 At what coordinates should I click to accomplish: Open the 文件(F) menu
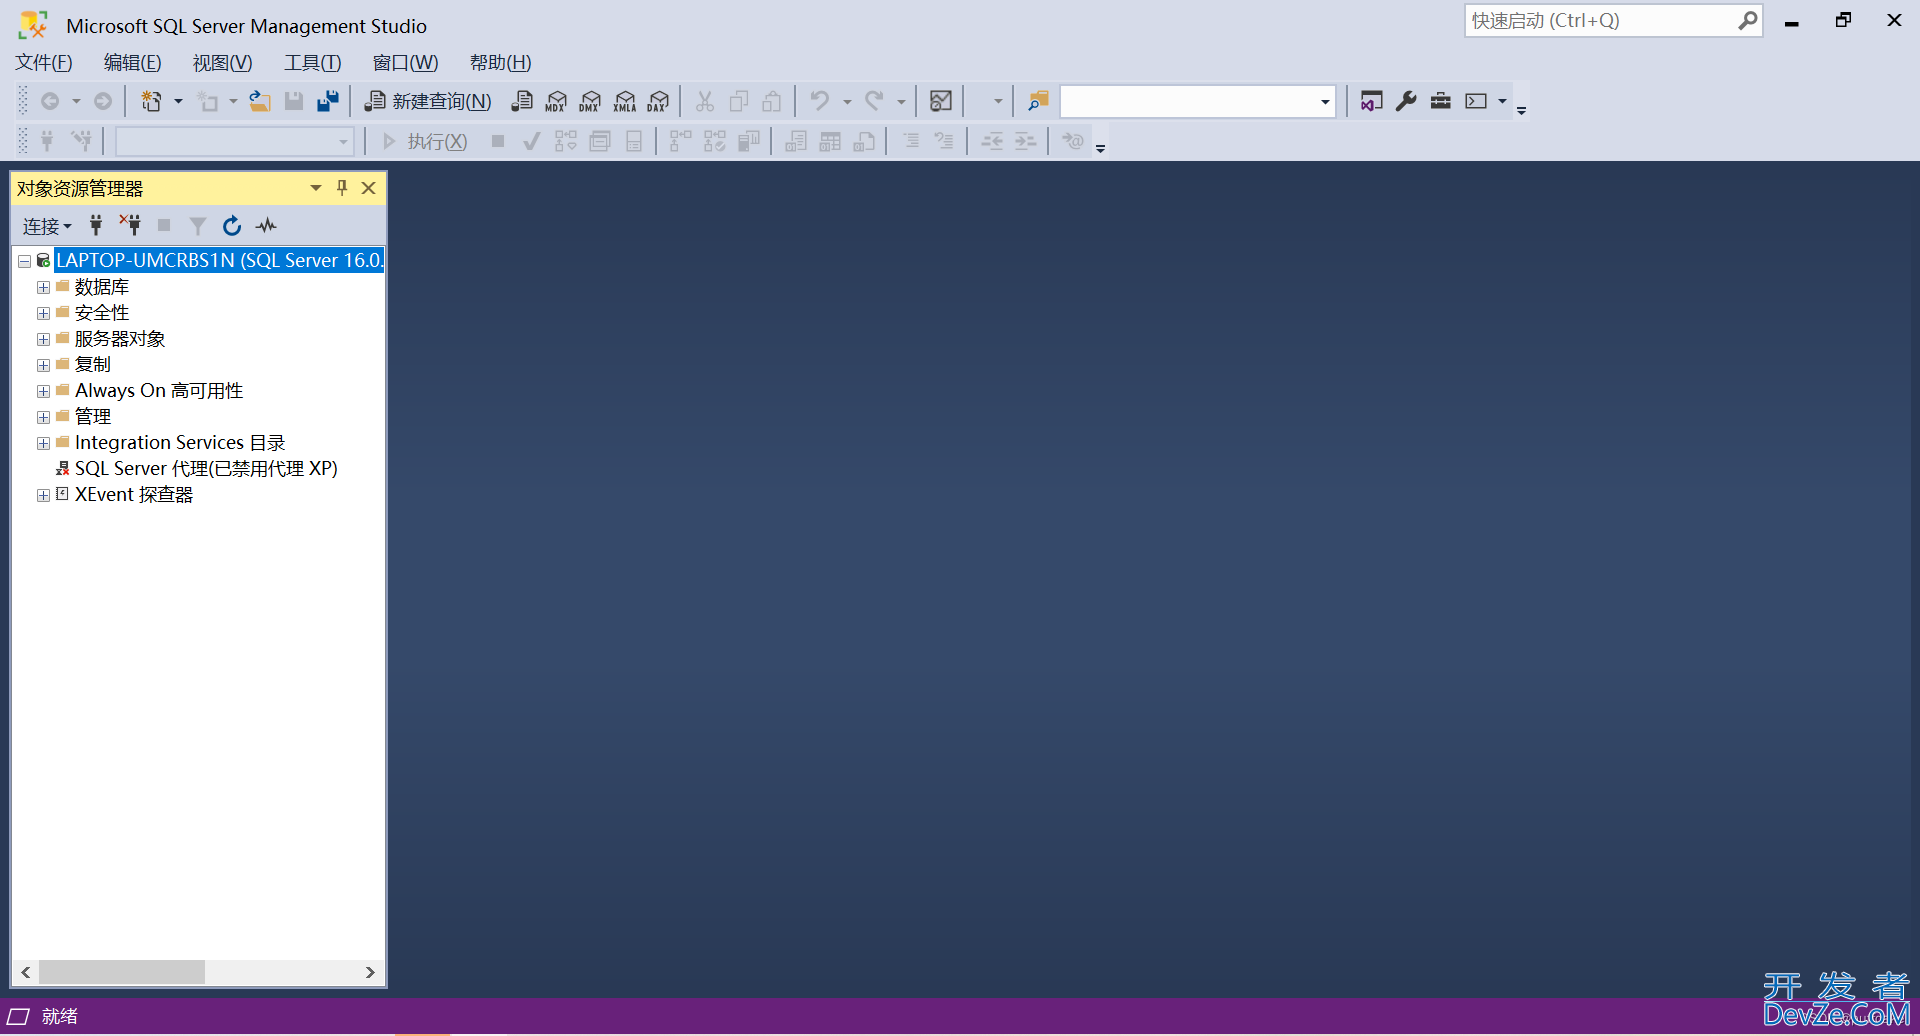[44, 63]
